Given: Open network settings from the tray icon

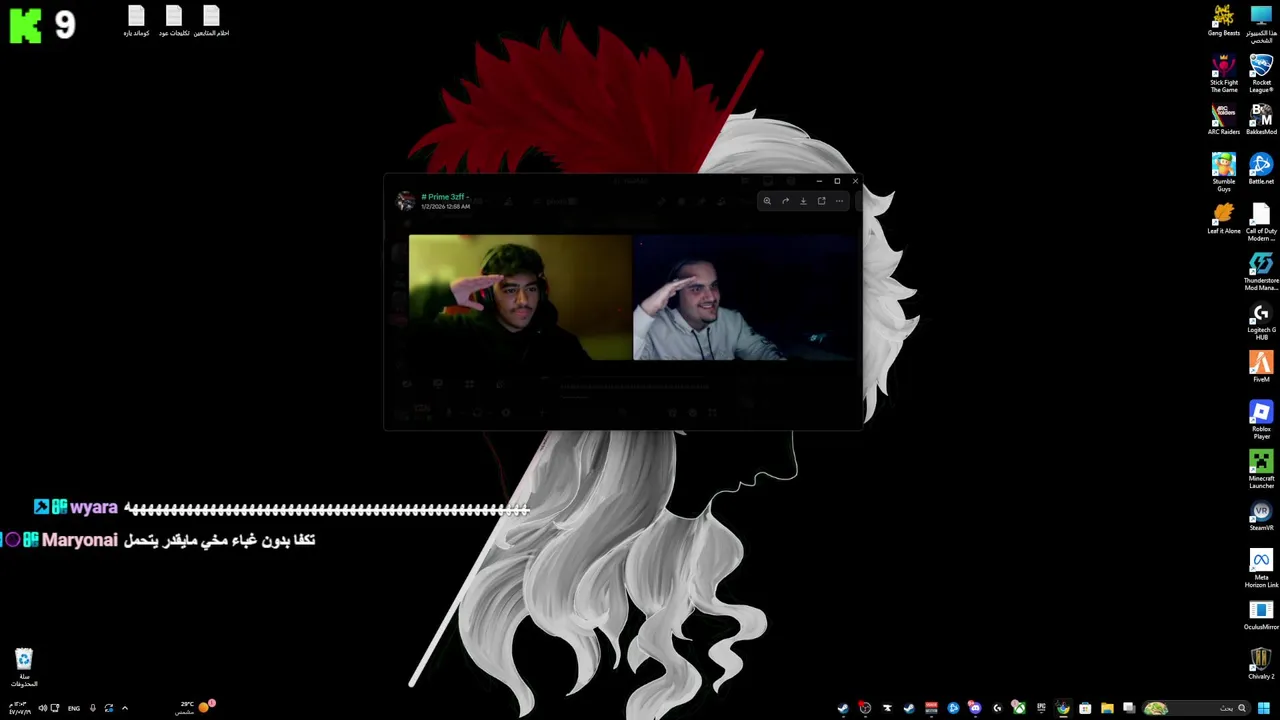Looking at the screenshot, I should pyautogui.click(x=55, y=708).
